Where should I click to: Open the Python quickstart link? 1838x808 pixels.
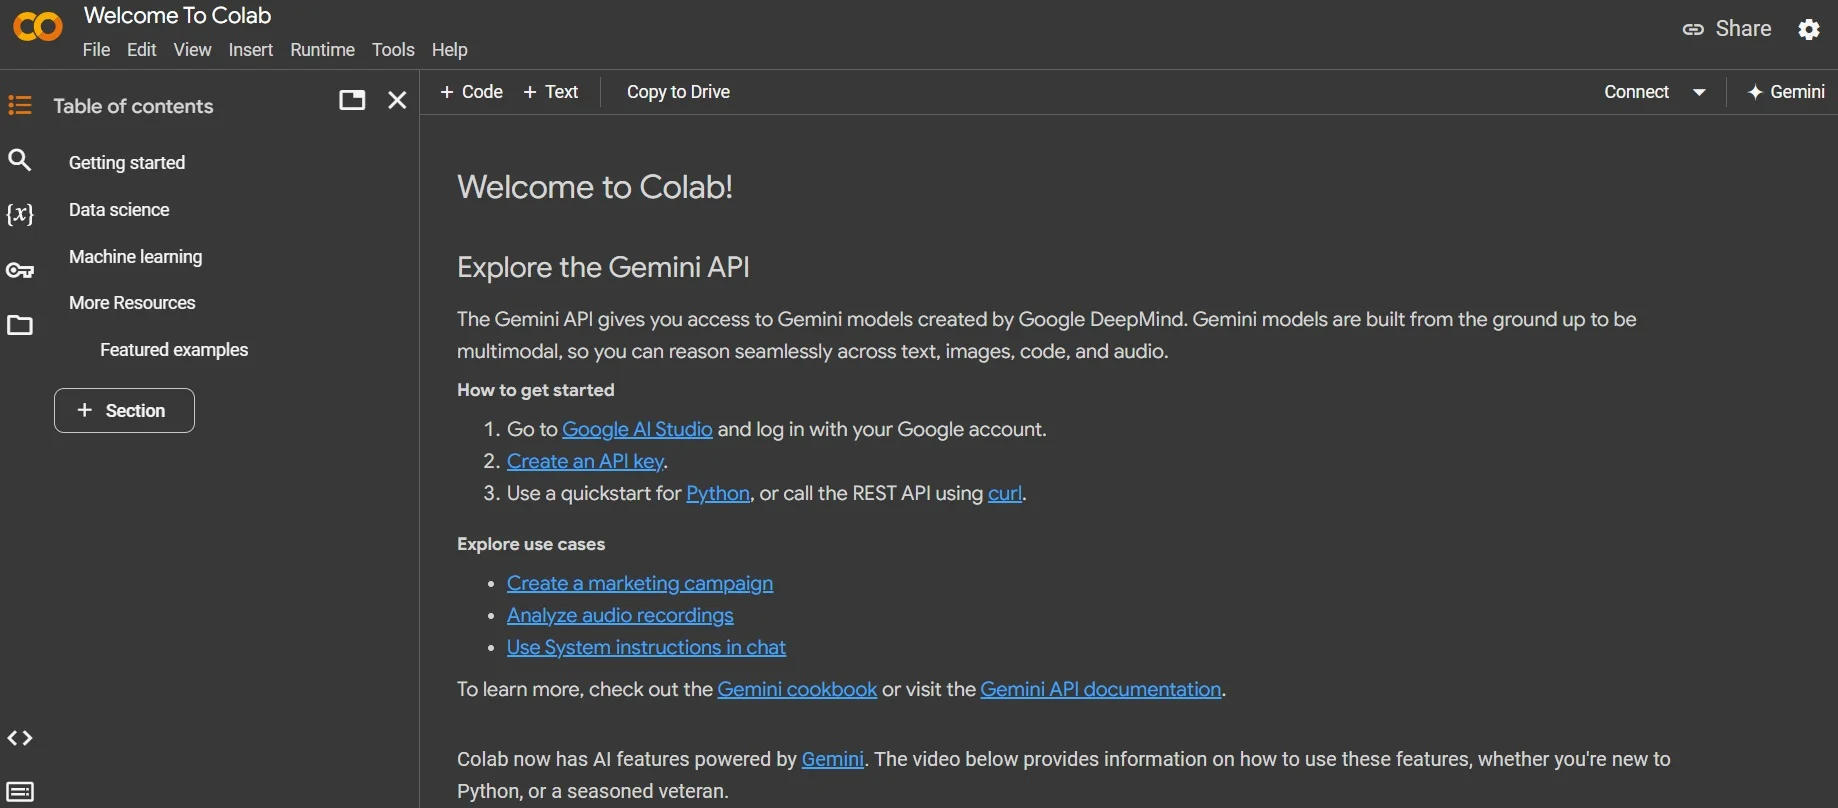coord(718,494)
